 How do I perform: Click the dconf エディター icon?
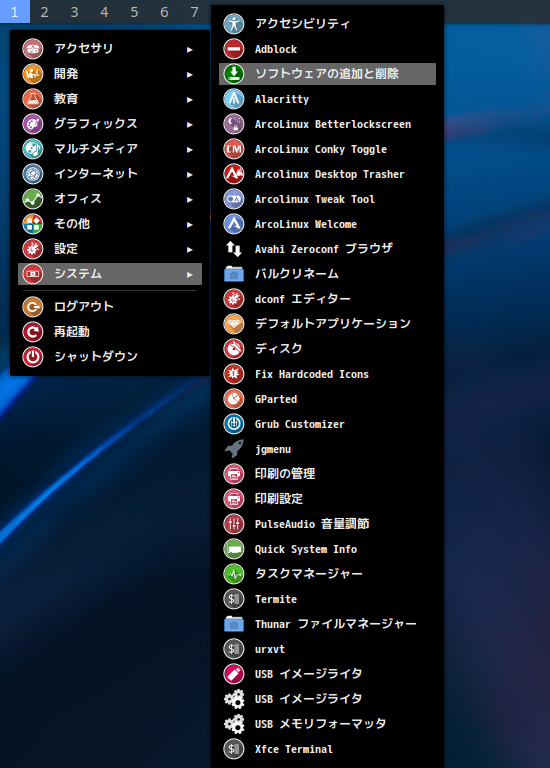coord(234,299)
